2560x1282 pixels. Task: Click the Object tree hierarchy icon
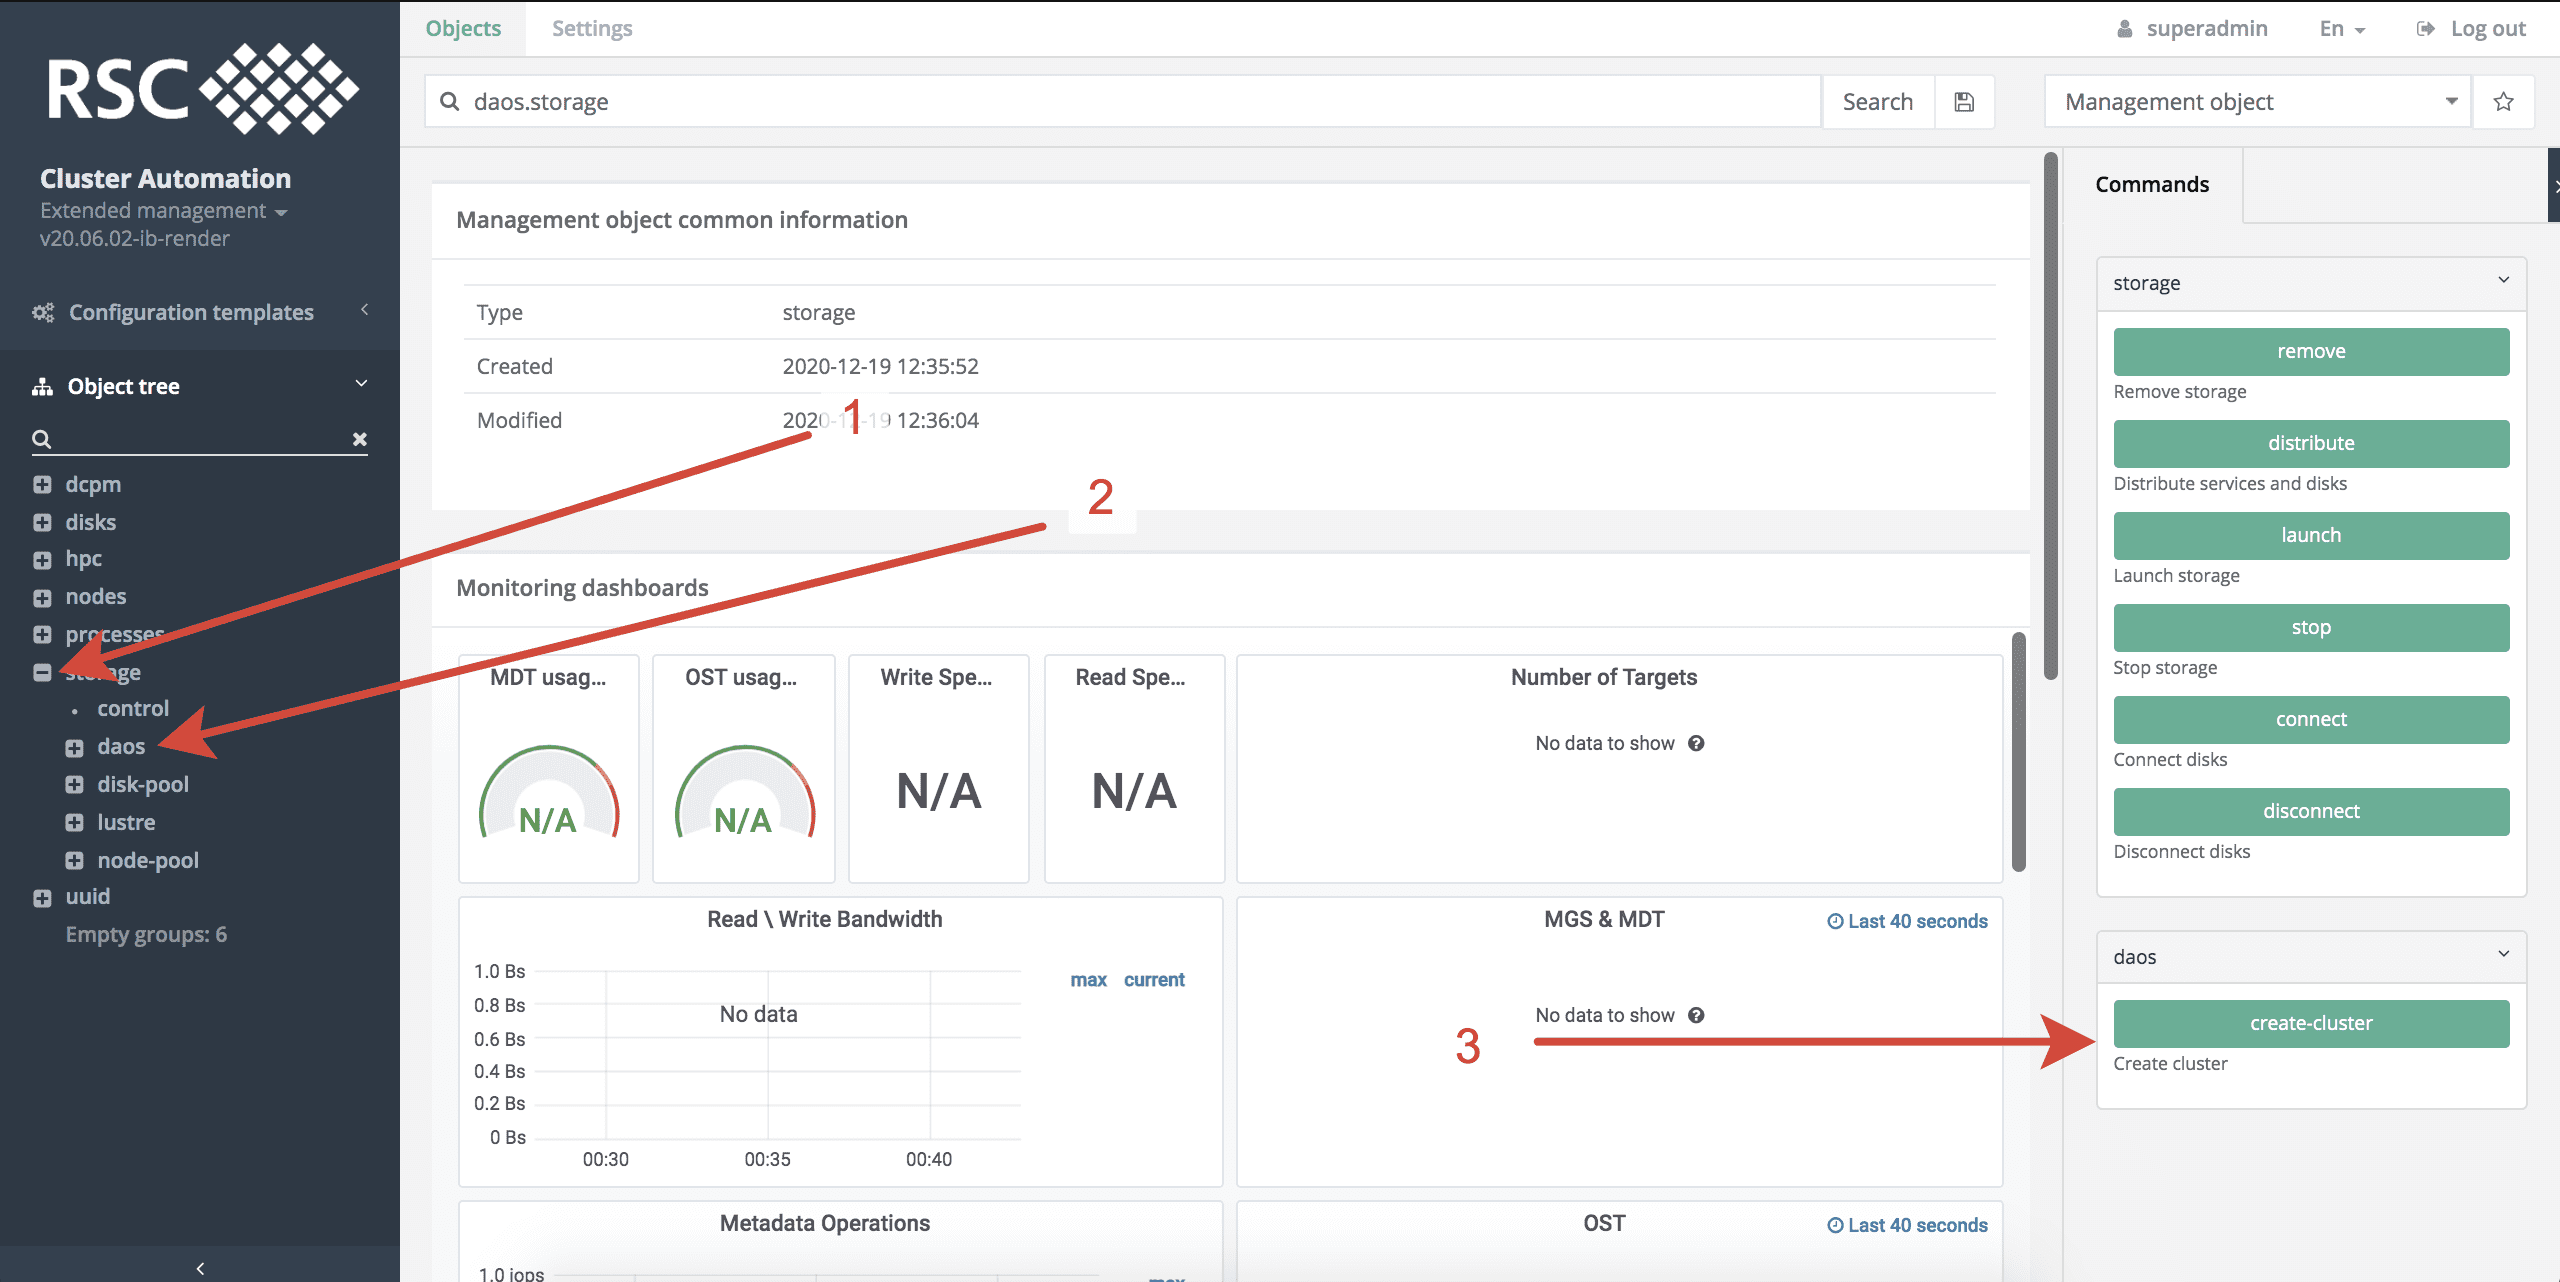click(42, 386)
